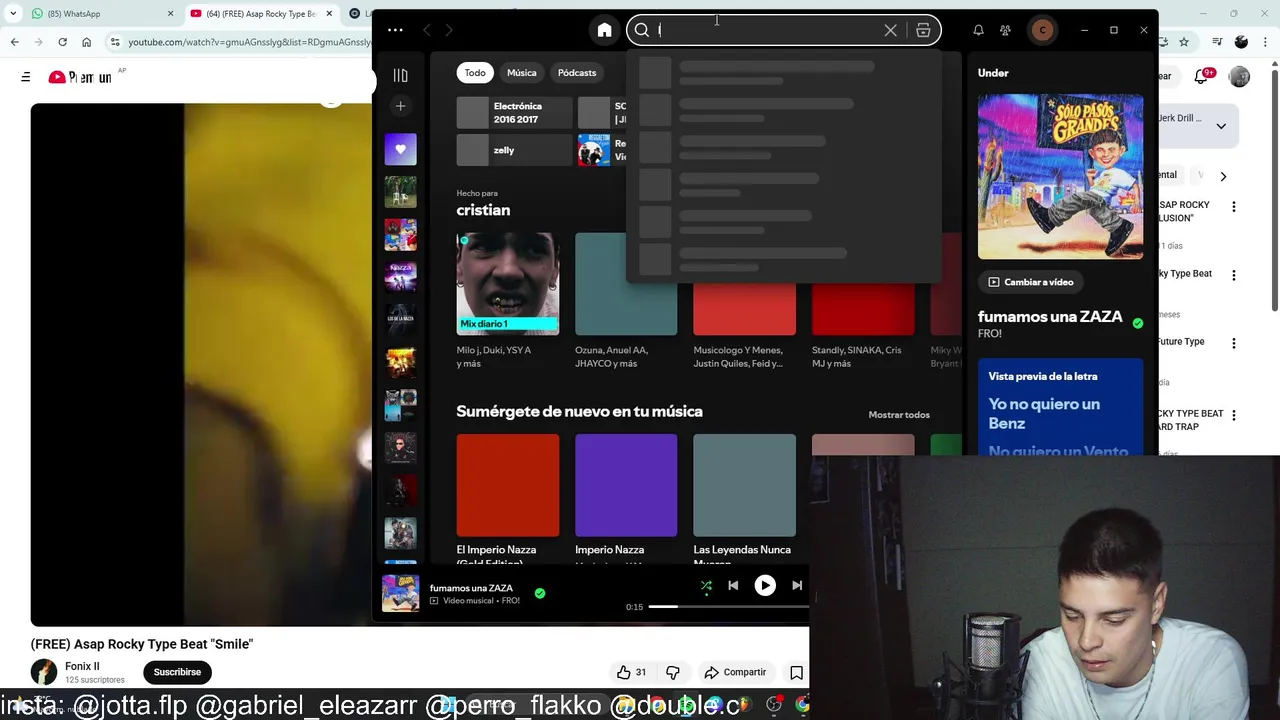This screenshot has height=720, width=1280.
Task: Skip to previous track
Action: coord(733,586)
